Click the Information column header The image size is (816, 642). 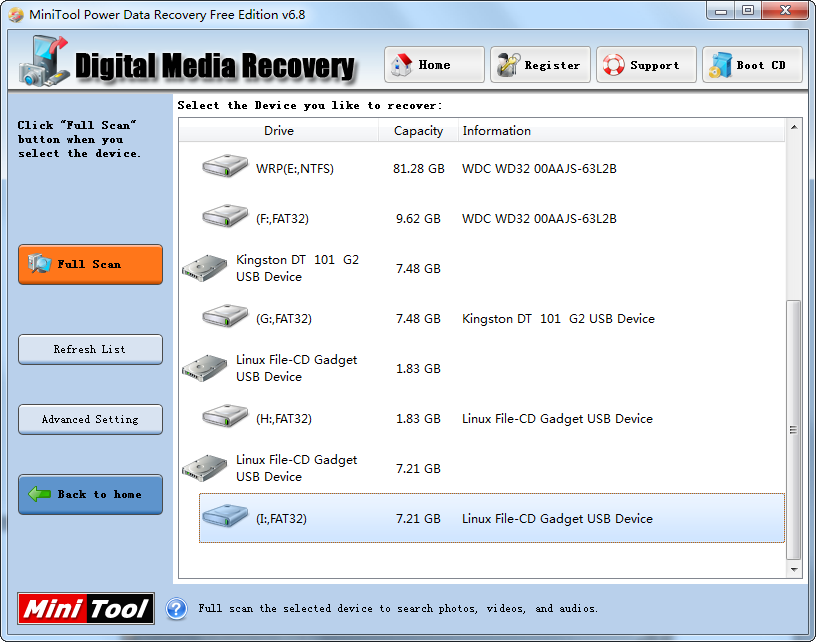(x=621, y=131)
